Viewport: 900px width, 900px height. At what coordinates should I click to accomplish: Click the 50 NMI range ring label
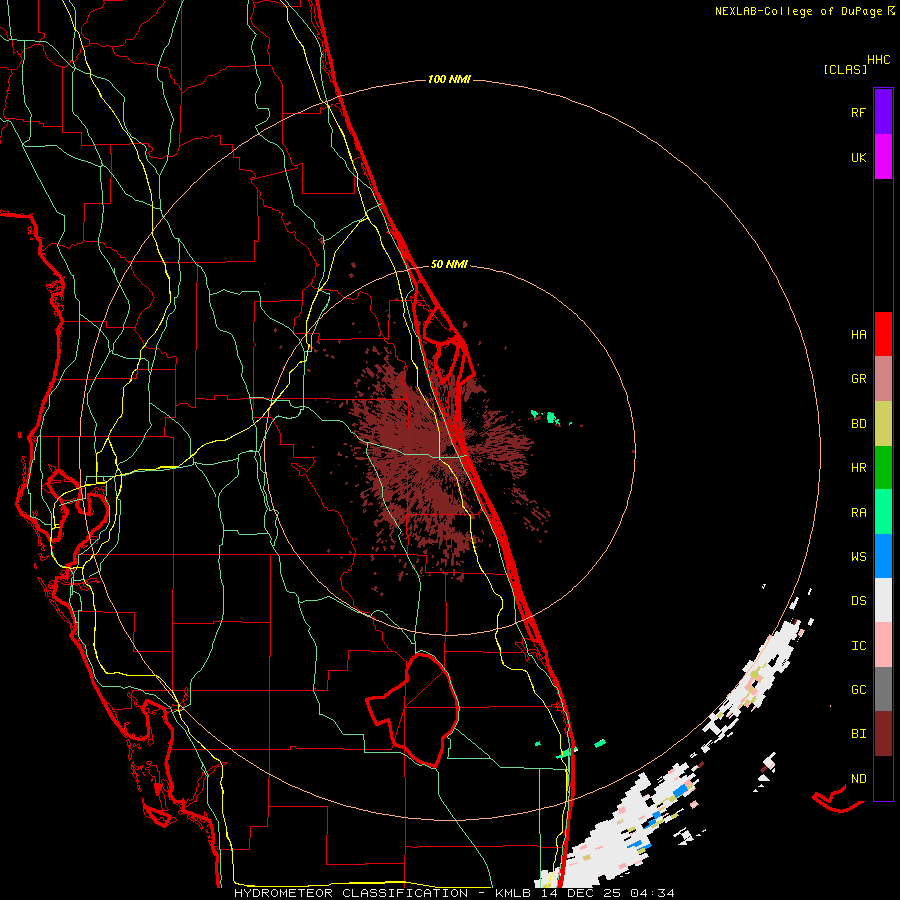(449, 264)
